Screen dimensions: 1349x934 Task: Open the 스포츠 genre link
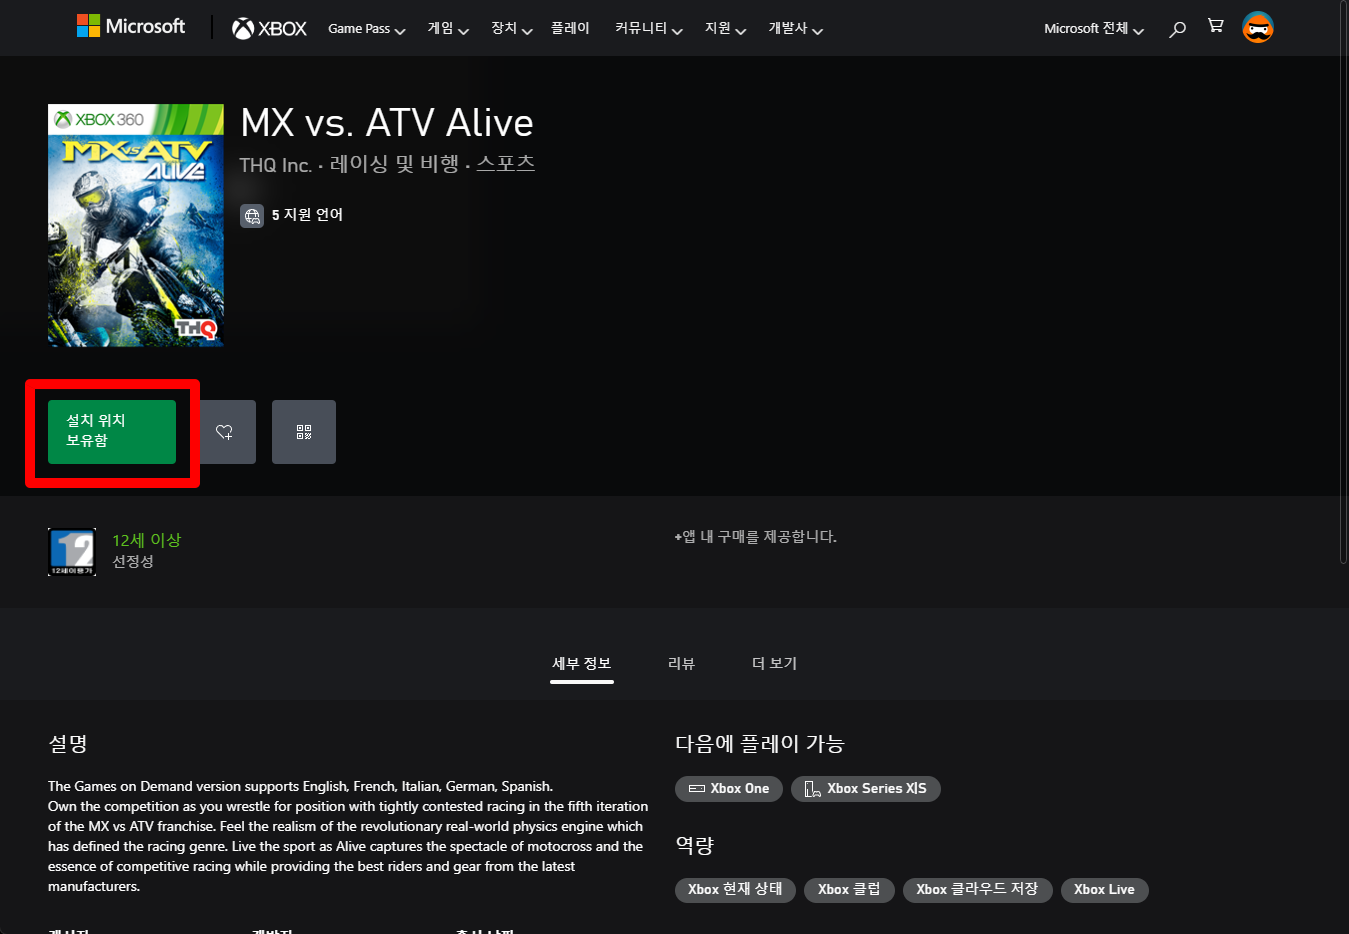[506, 164]
